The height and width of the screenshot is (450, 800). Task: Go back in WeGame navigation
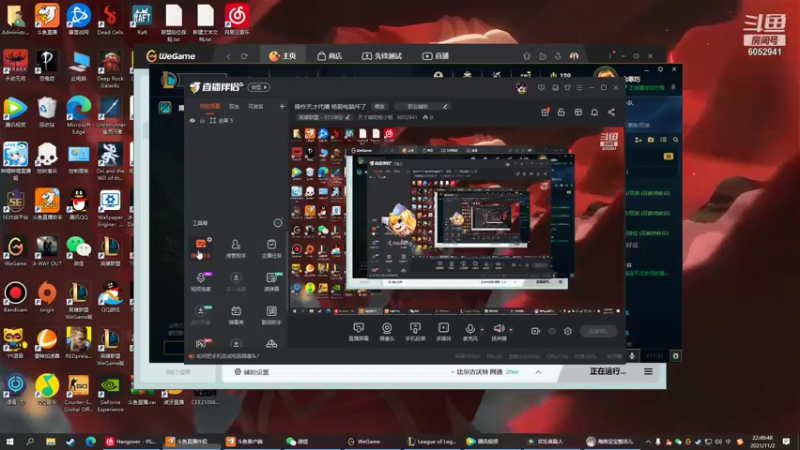click(228, 56)
